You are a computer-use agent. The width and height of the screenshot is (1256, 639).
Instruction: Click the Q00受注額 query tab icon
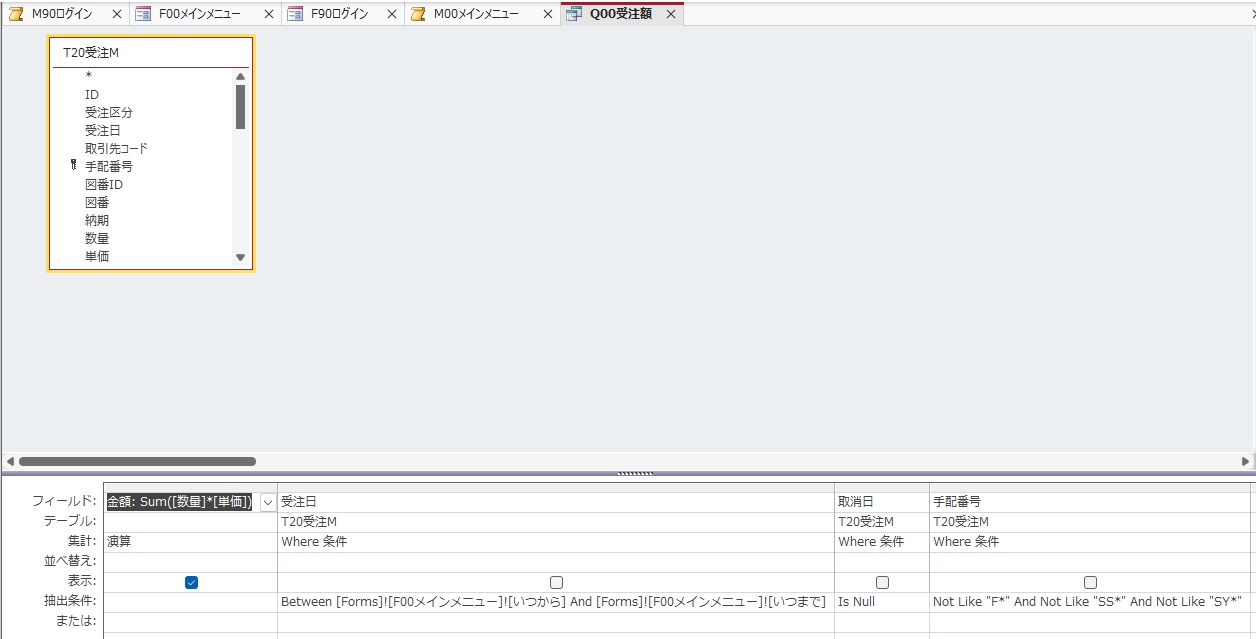coord(574,14)
